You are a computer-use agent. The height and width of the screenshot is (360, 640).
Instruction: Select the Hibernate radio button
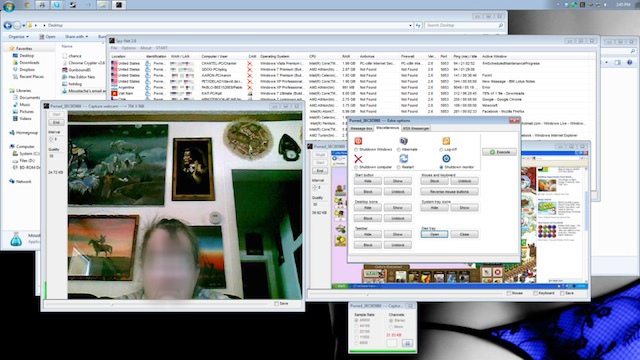pos(399,150)
